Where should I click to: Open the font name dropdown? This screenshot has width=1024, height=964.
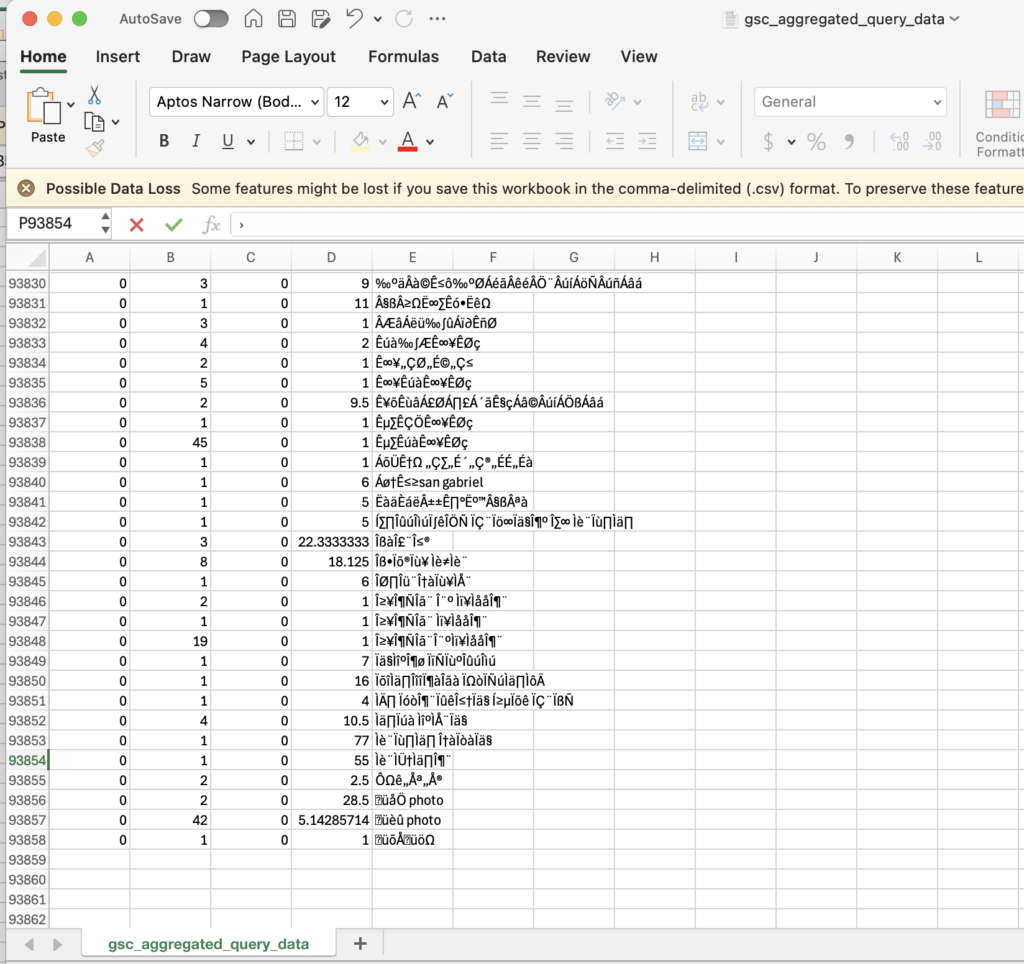pyautogui.click(x=235, y=101)
